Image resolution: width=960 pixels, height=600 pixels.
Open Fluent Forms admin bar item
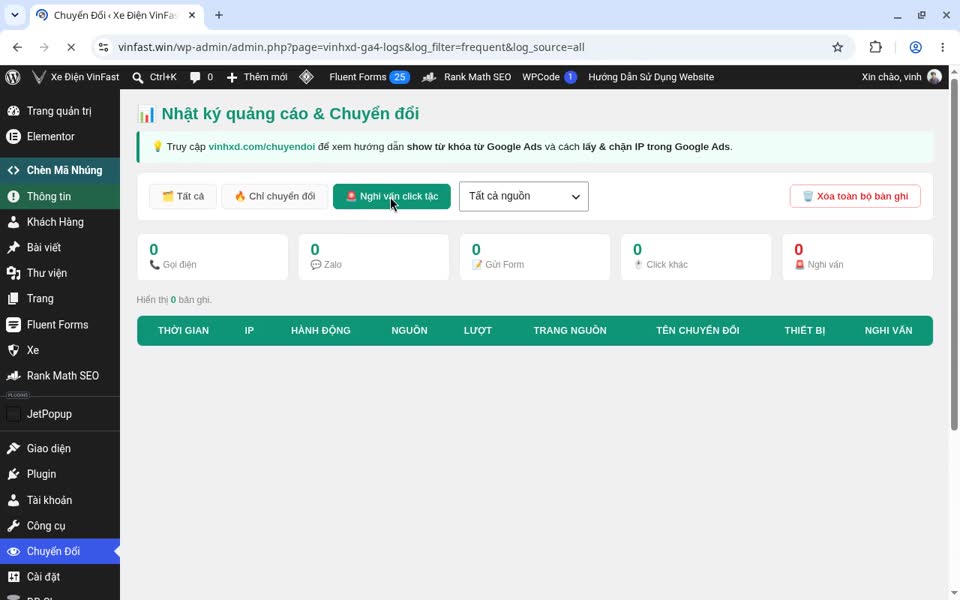click(369, 77)
